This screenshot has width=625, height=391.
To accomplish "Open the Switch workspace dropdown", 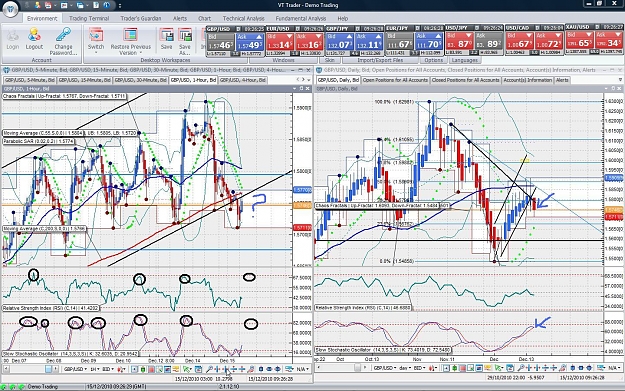I will click(96, 41).
